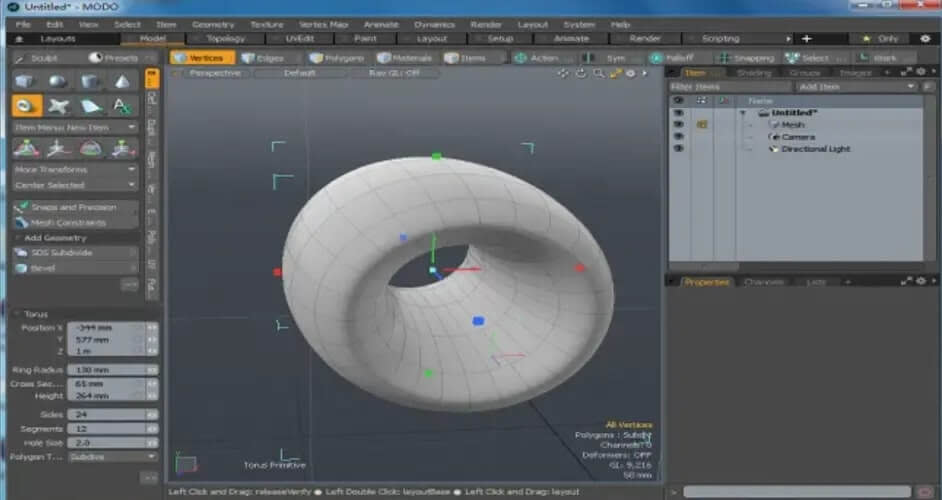Click the viewport pan arrows icon

pyautogui.click(x=563, y=73)
